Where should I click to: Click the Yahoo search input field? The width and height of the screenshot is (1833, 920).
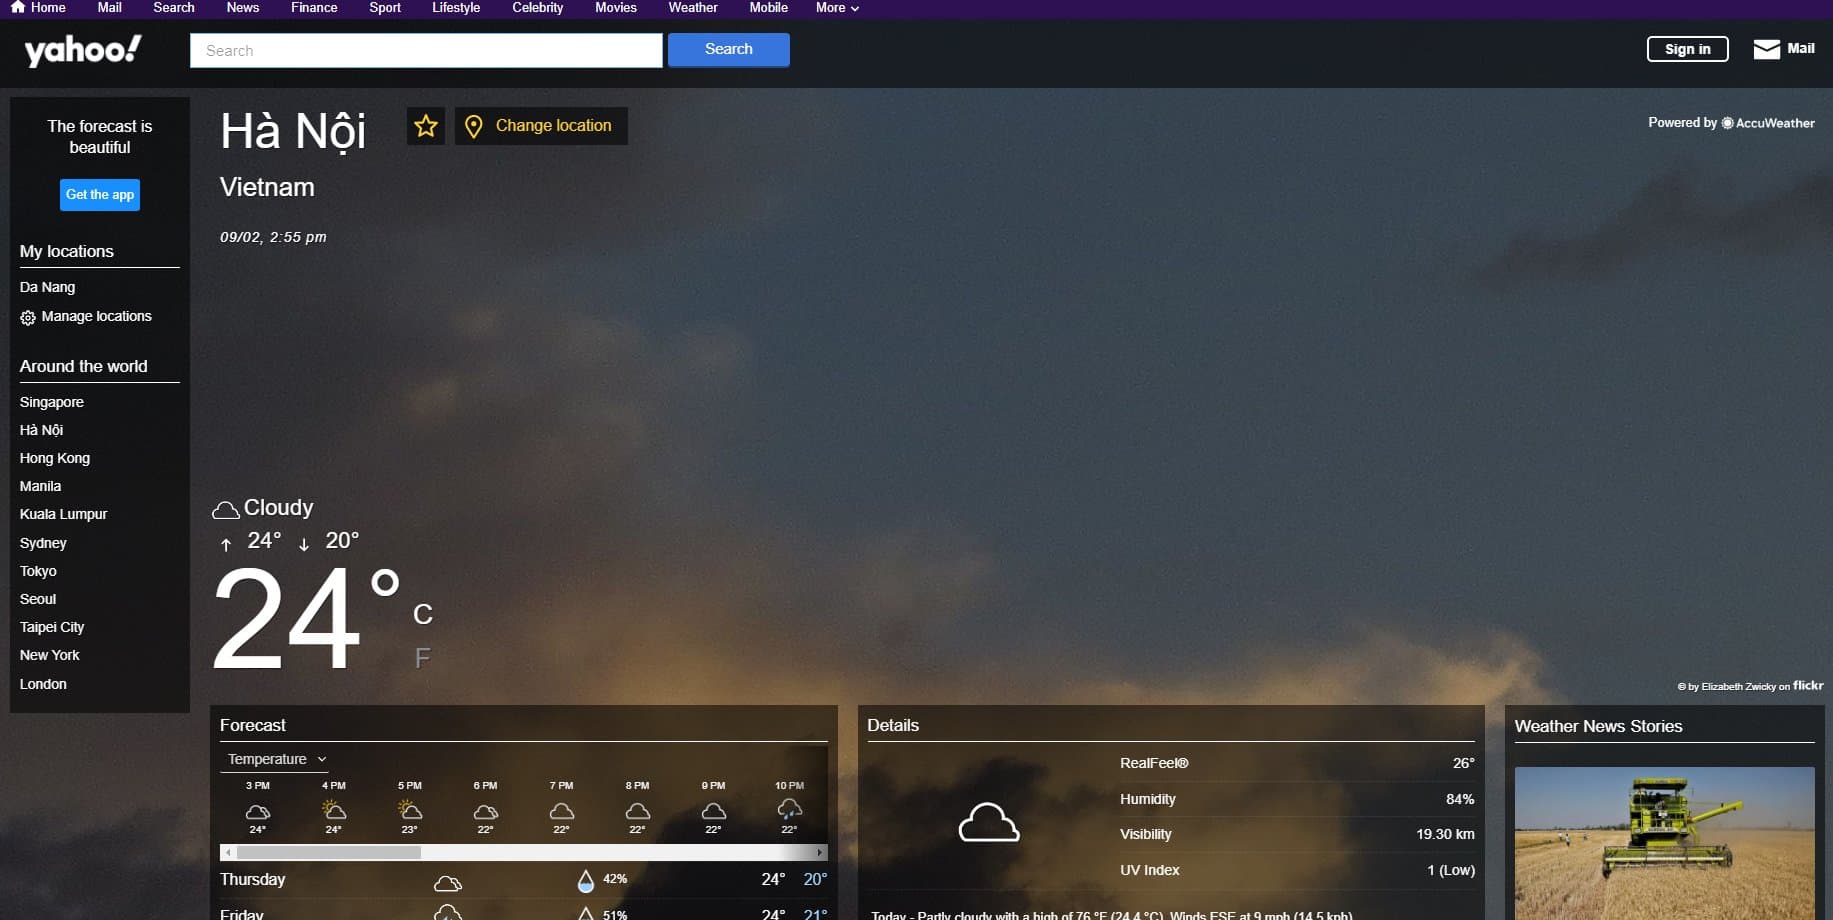426,50
